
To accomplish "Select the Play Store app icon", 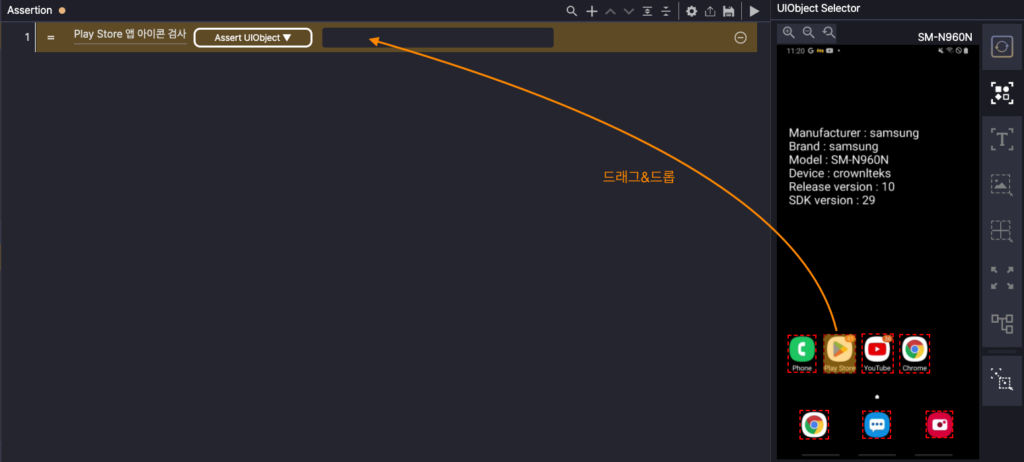I will pyautogui.click(x=839, y=350).
